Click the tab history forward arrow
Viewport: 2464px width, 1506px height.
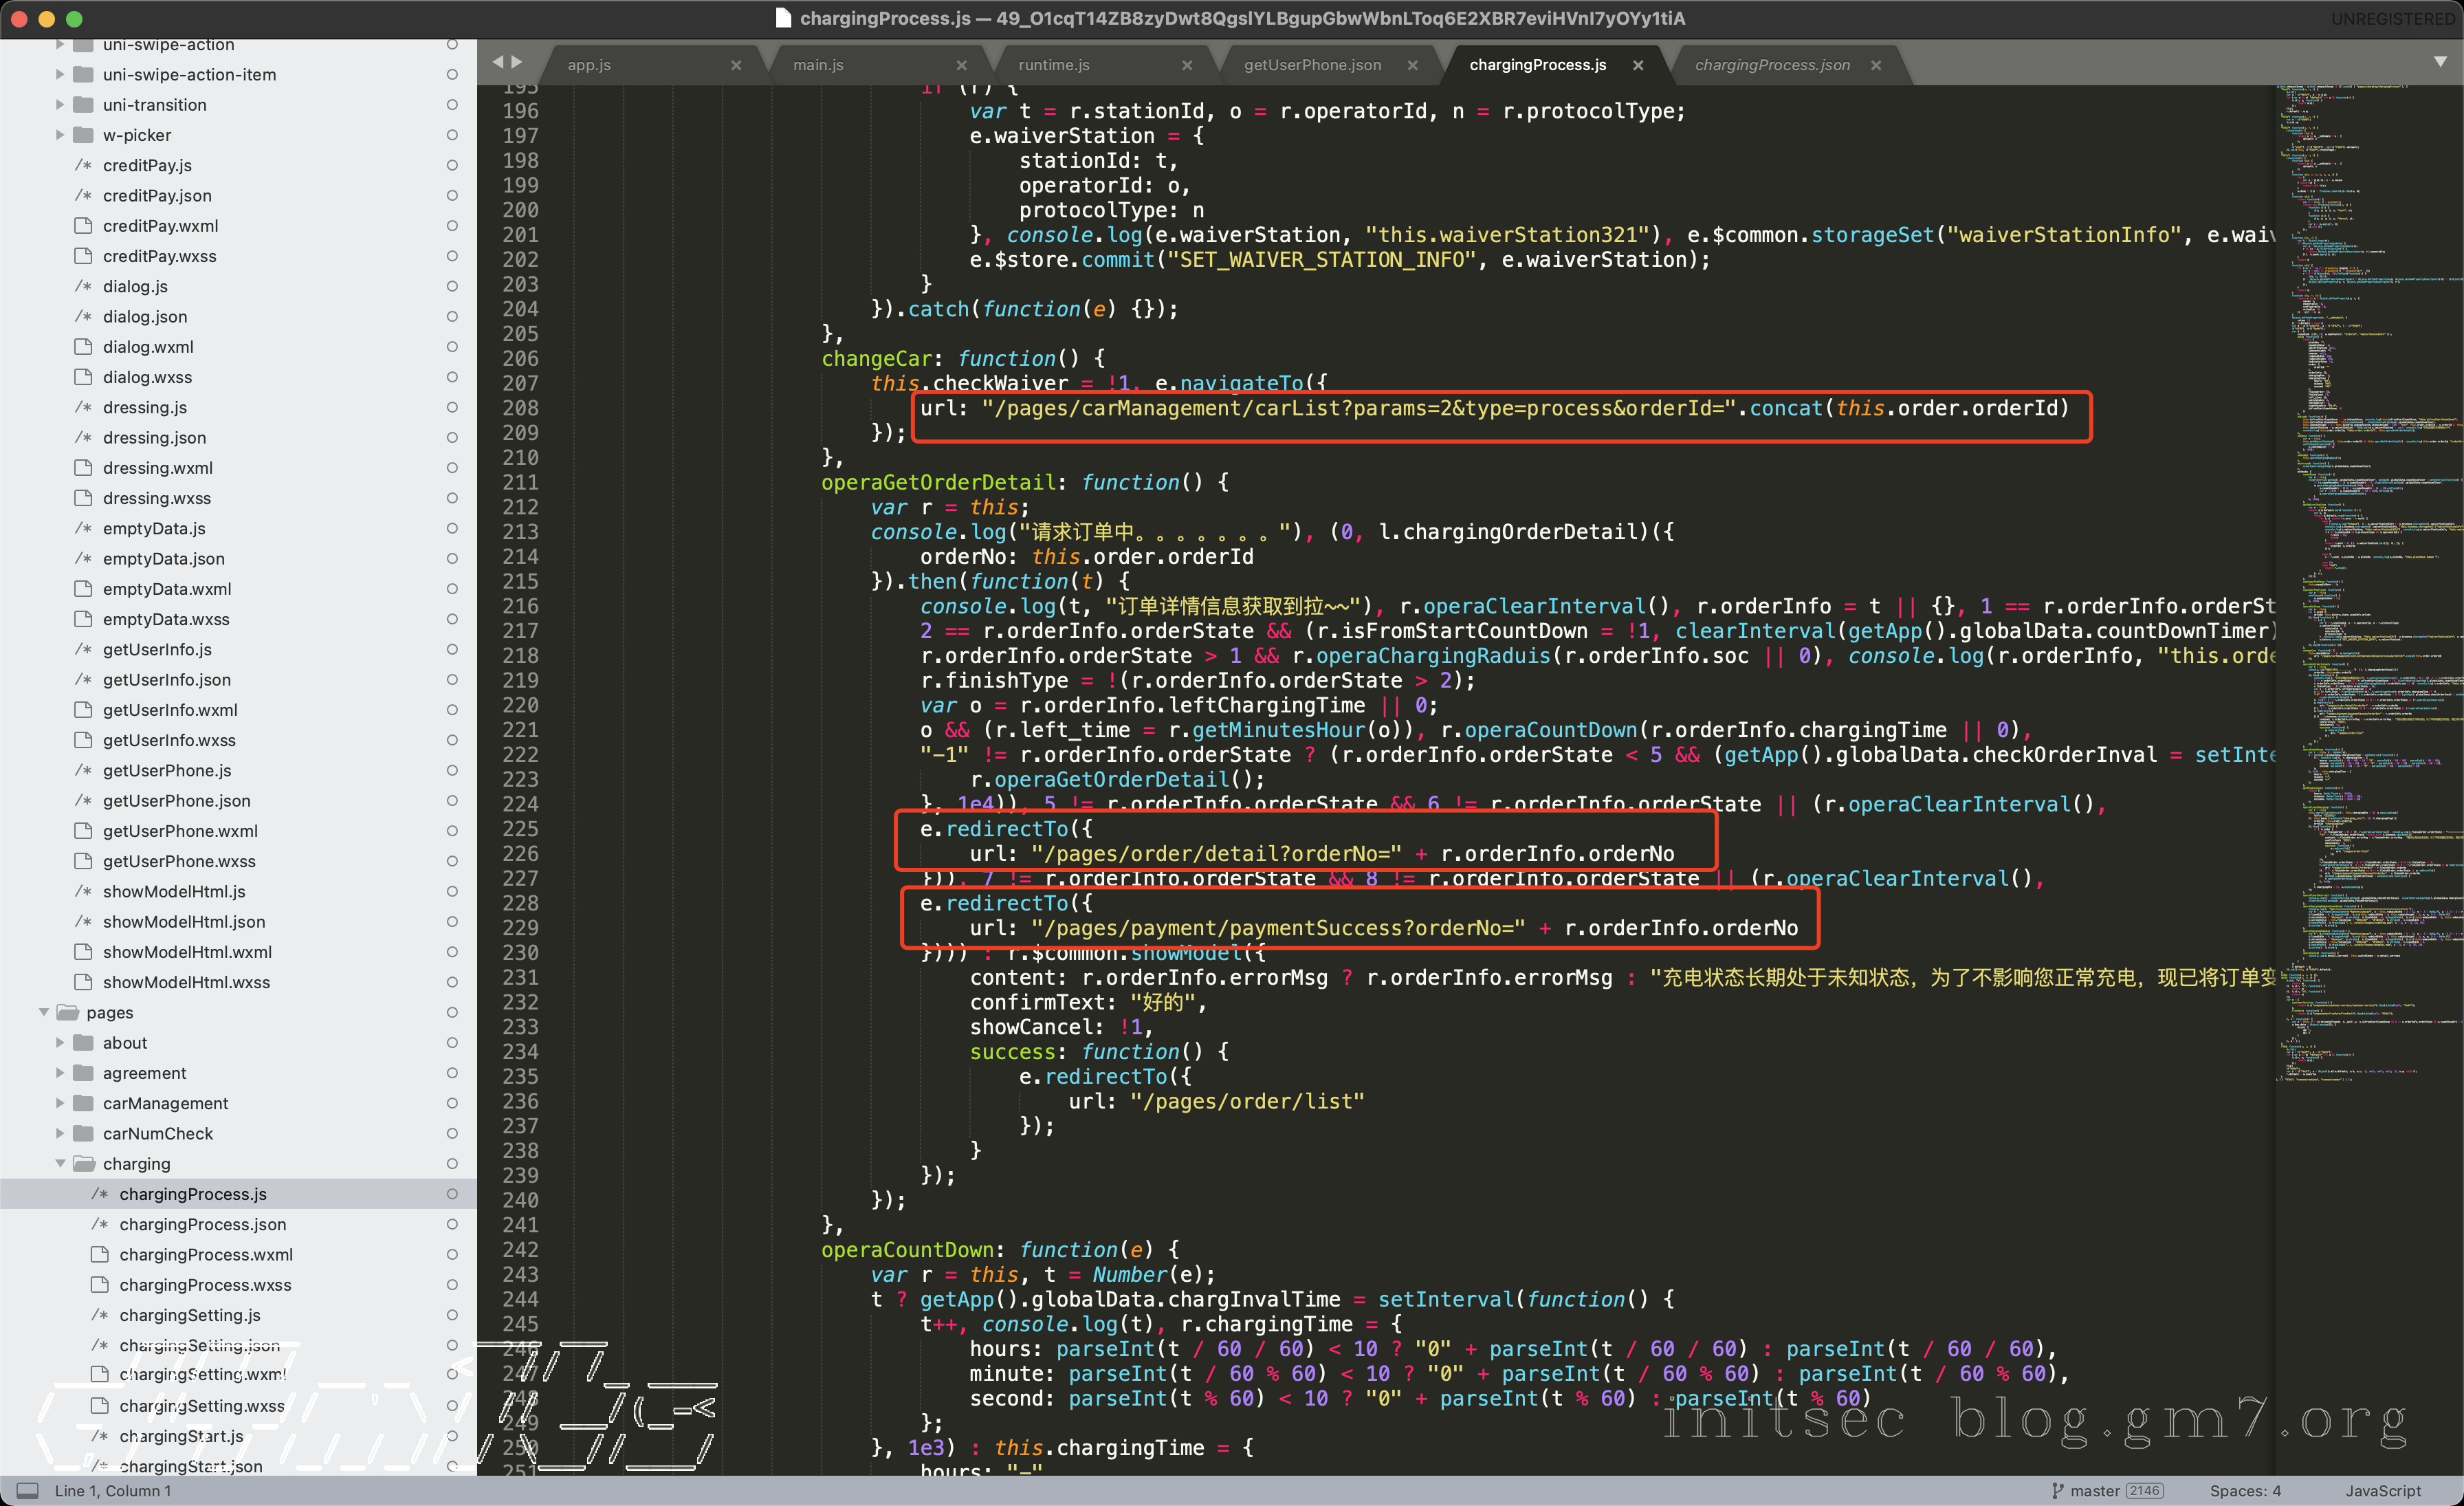517,62
